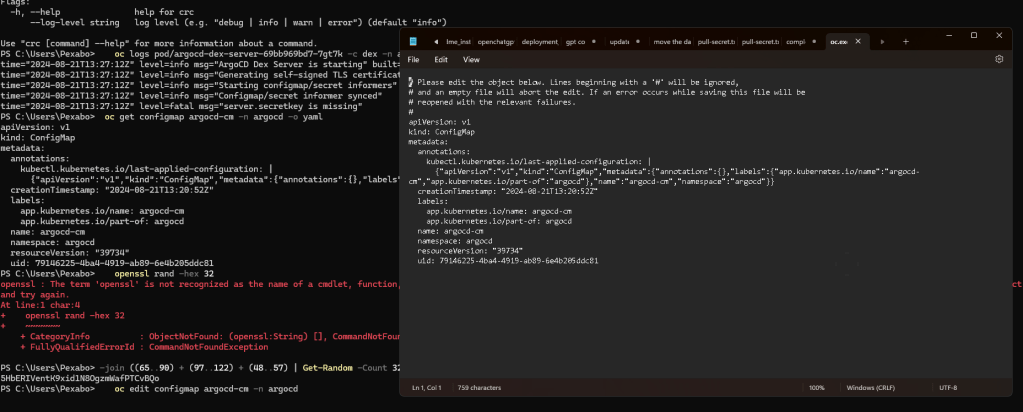1023x412 pixels.
Task: Switch to the lme_inst tab
Action: point(459,41)
